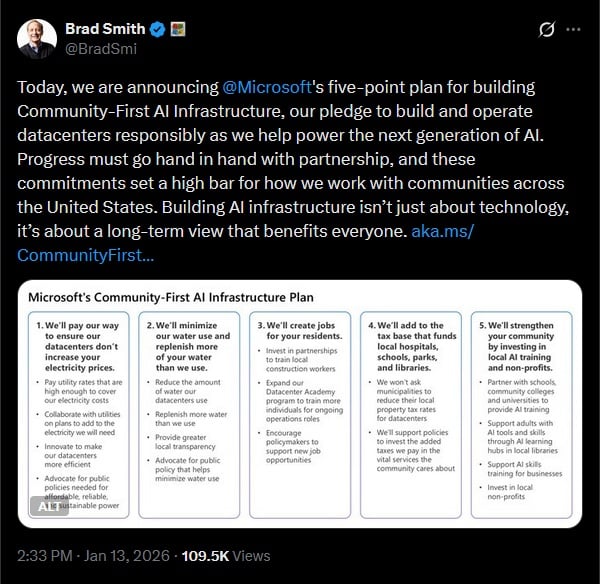Image resolution: width=600 pixels, height=584 pixels.
Task: Open the infographic title 'Microsoft's Community-First AI Infrastructure Plan'
Action: click(x=170, y=296)
